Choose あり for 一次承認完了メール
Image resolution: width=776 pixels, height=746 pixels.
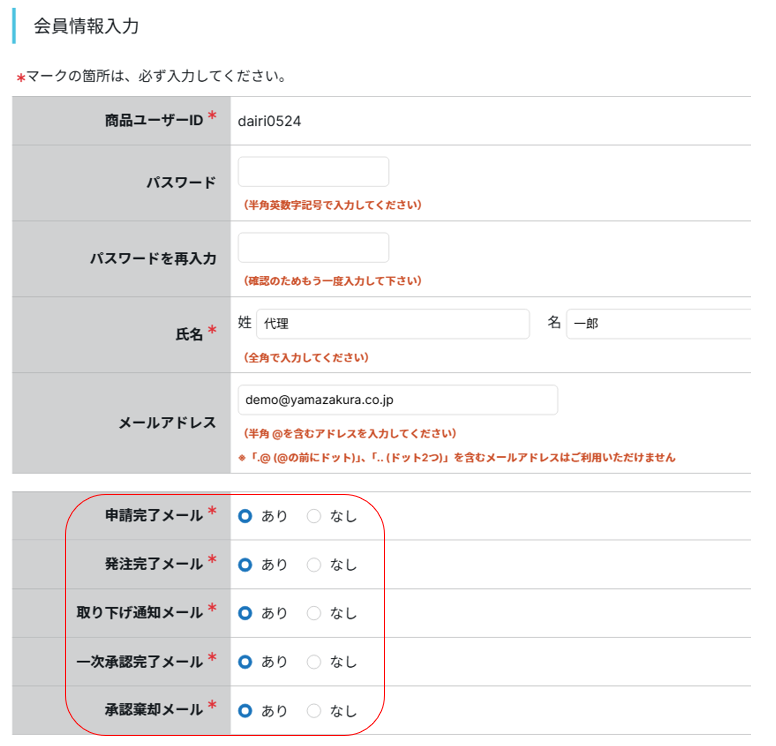(245, 662)
